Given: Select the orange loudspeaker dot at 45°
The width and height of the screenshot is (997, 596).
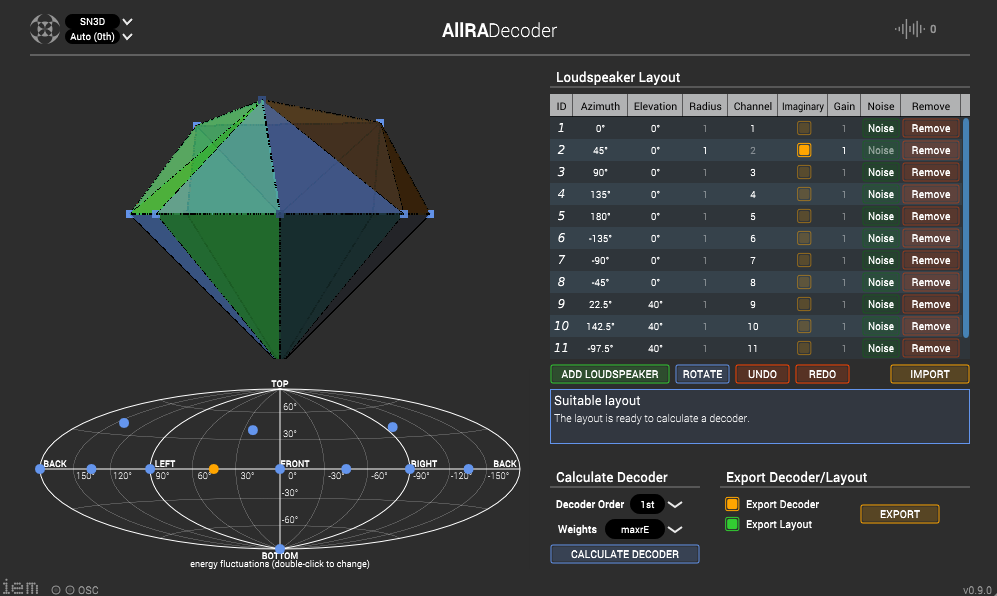Looking at the screenshot, I should coord(214,469).
